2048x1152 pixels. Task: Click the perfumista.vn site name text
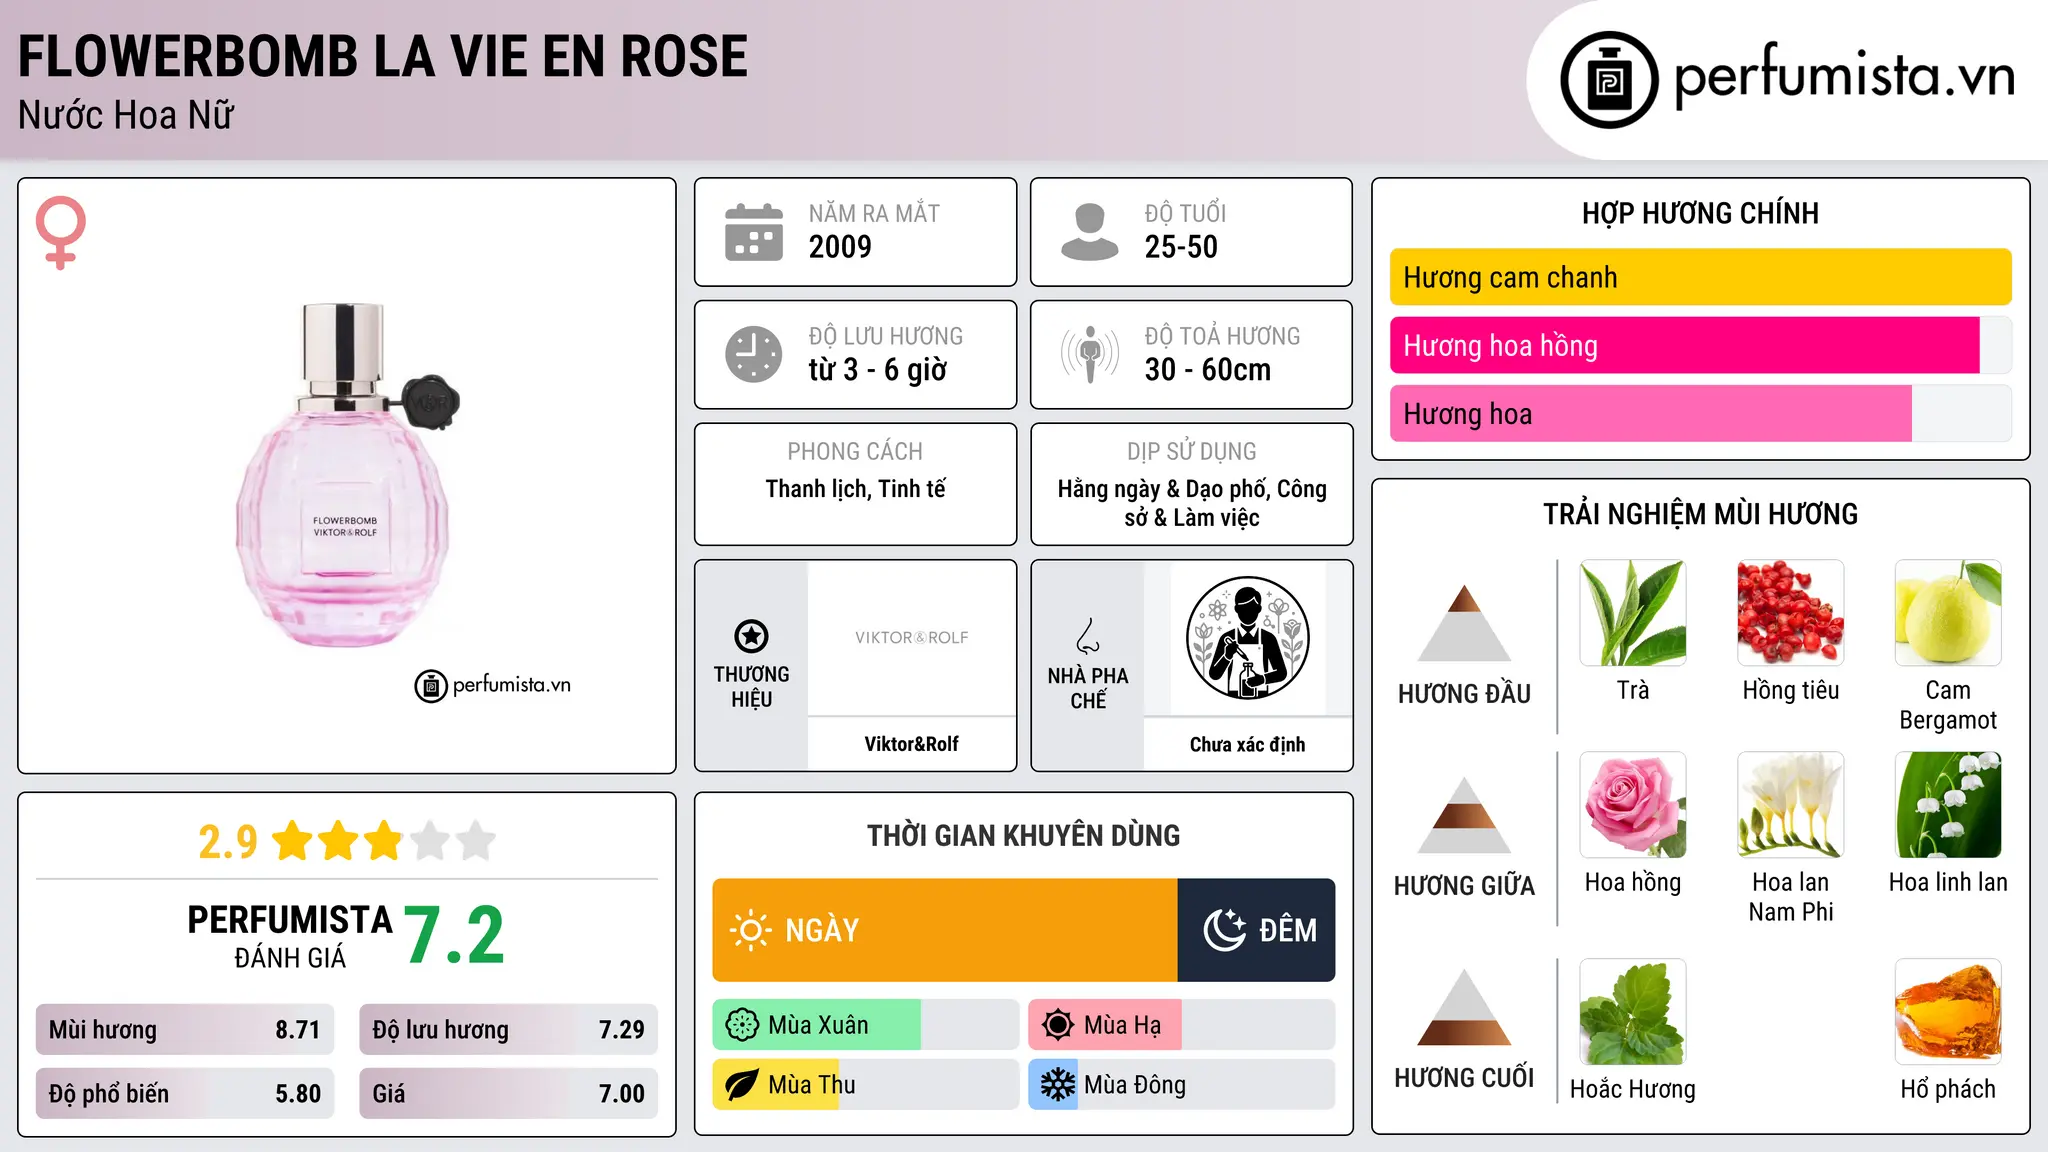[x=1845, y=76]
